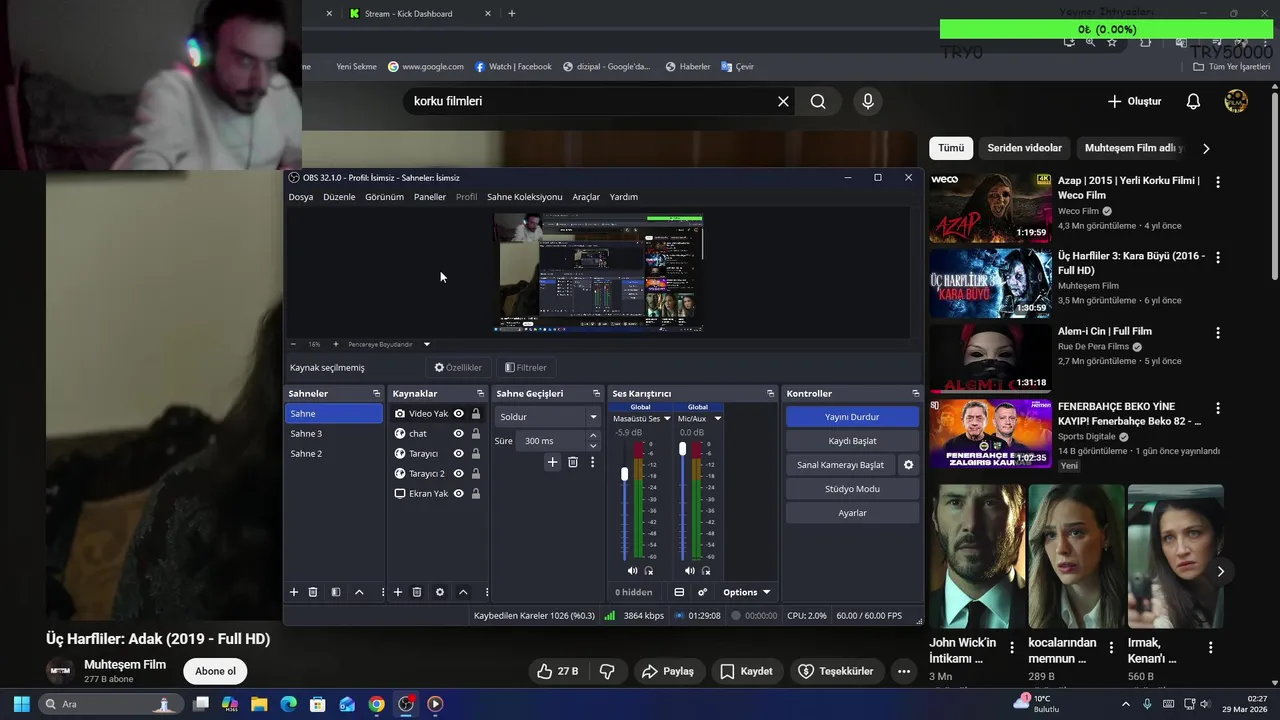
Task: Lock the Ekran Yak source
Action: pyautogui.click(x=475, y=494)
